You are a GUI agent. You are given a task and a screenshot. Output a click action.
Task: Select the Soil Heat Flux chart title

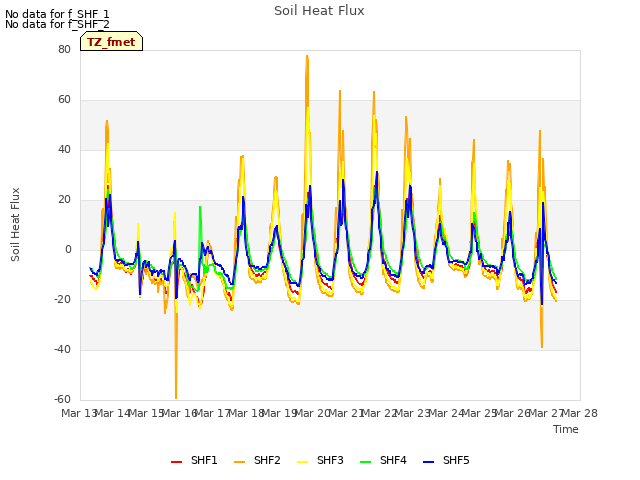(319, 11)
